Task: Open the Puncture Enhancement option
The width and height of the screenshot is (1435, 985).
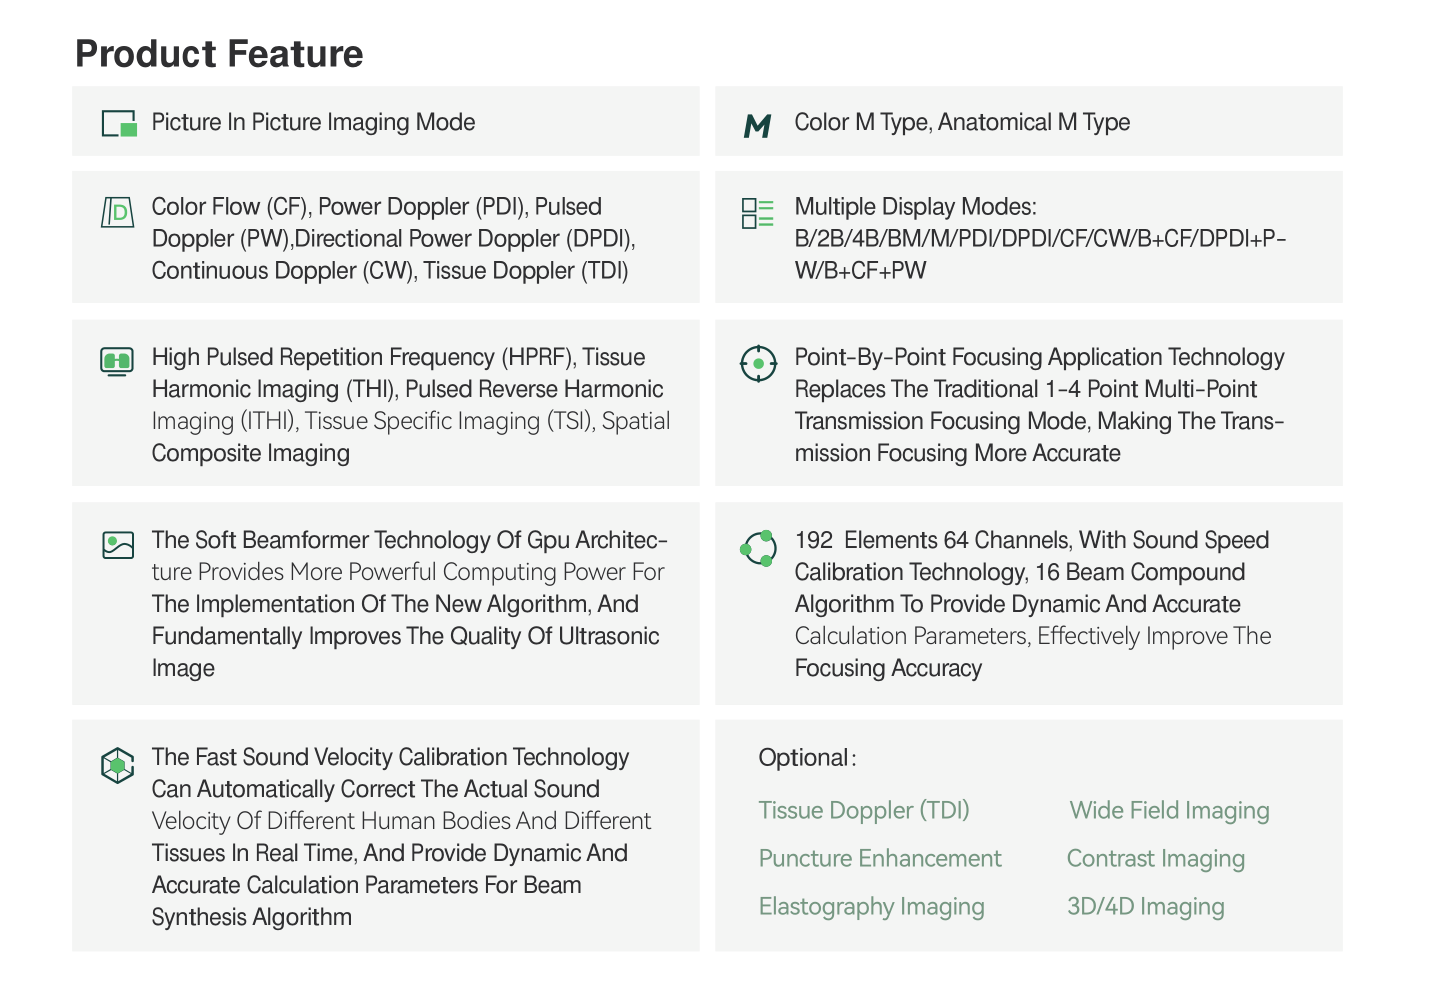Action: (x=880, y=858)
